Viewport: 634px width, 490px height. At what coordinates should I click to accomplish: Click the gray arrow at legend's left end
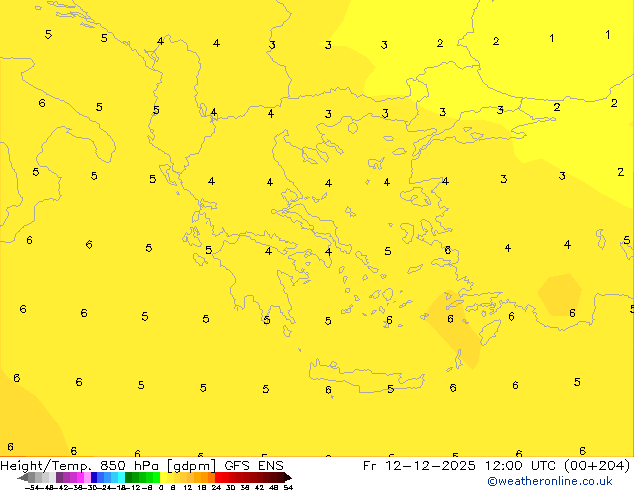23,477
